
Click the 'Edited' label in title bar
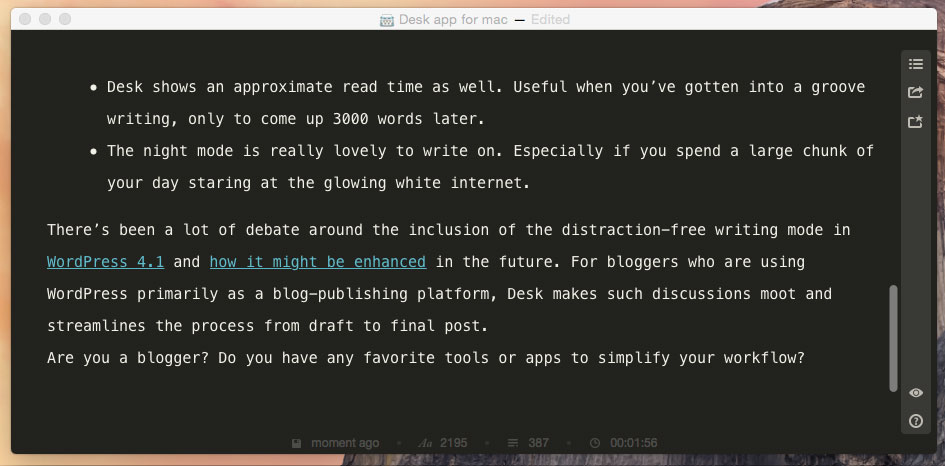[x=550, y=19]
